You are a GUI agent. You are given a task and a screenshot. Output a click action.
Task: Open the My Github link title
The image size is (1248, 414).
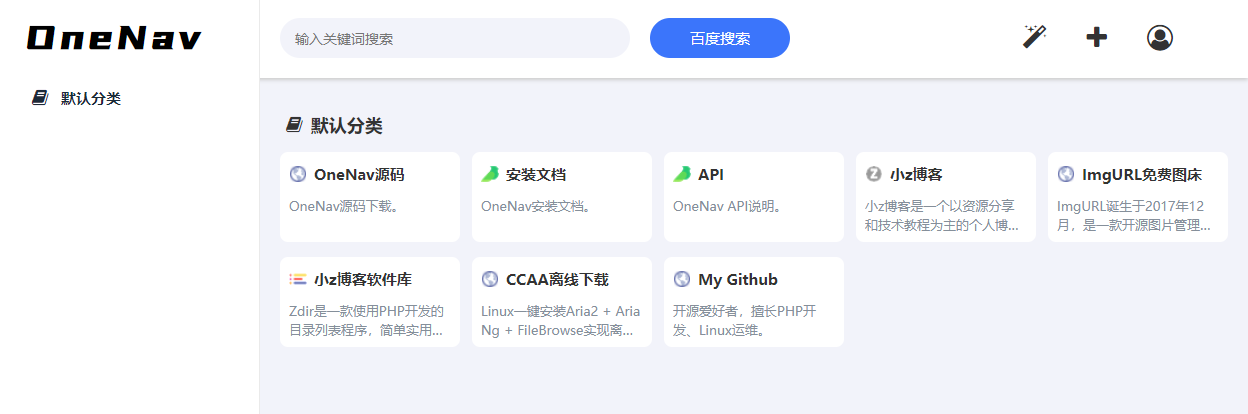pyautogui.click(x=738, y=279)
